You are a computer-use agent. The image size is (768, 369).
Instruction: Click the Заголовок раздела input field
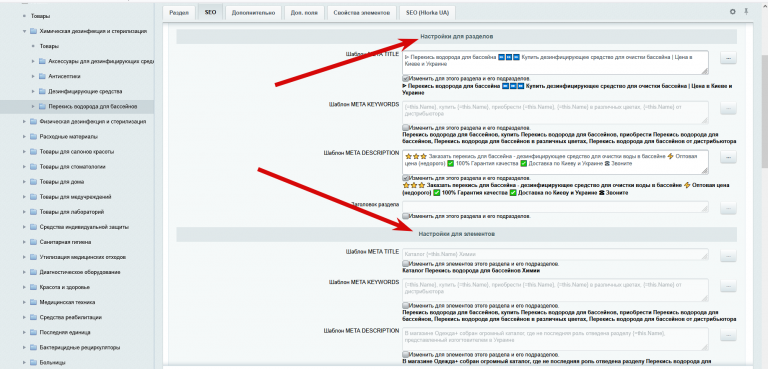click(x=555, y=207)
